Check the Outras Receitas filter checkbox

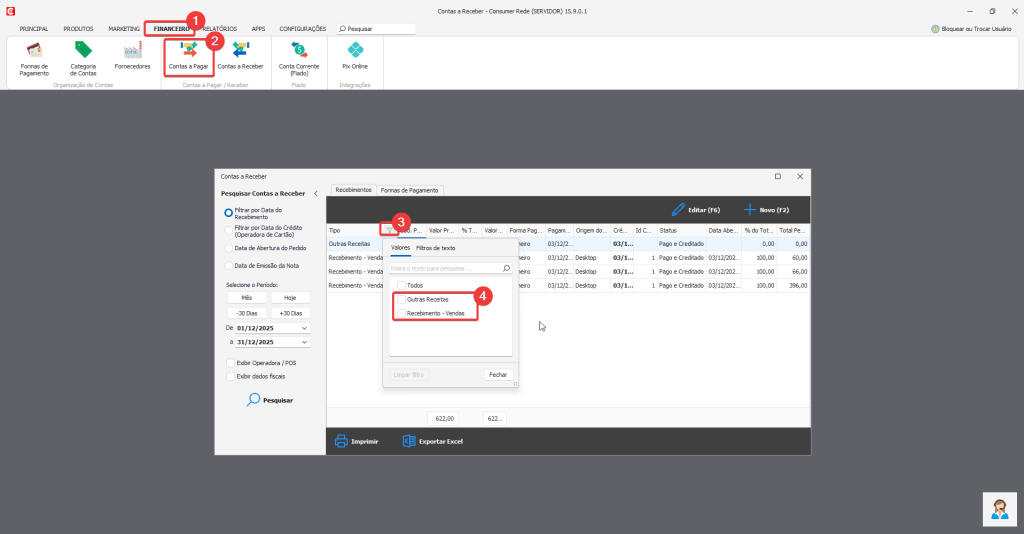[401, 299]
